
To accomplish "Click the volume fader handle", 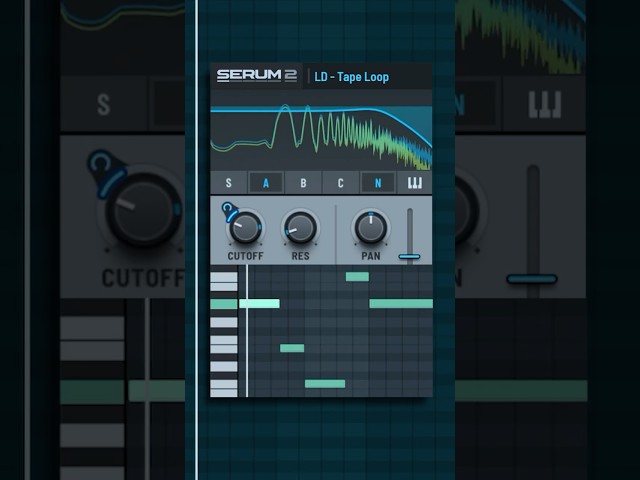I will [409, 256].
